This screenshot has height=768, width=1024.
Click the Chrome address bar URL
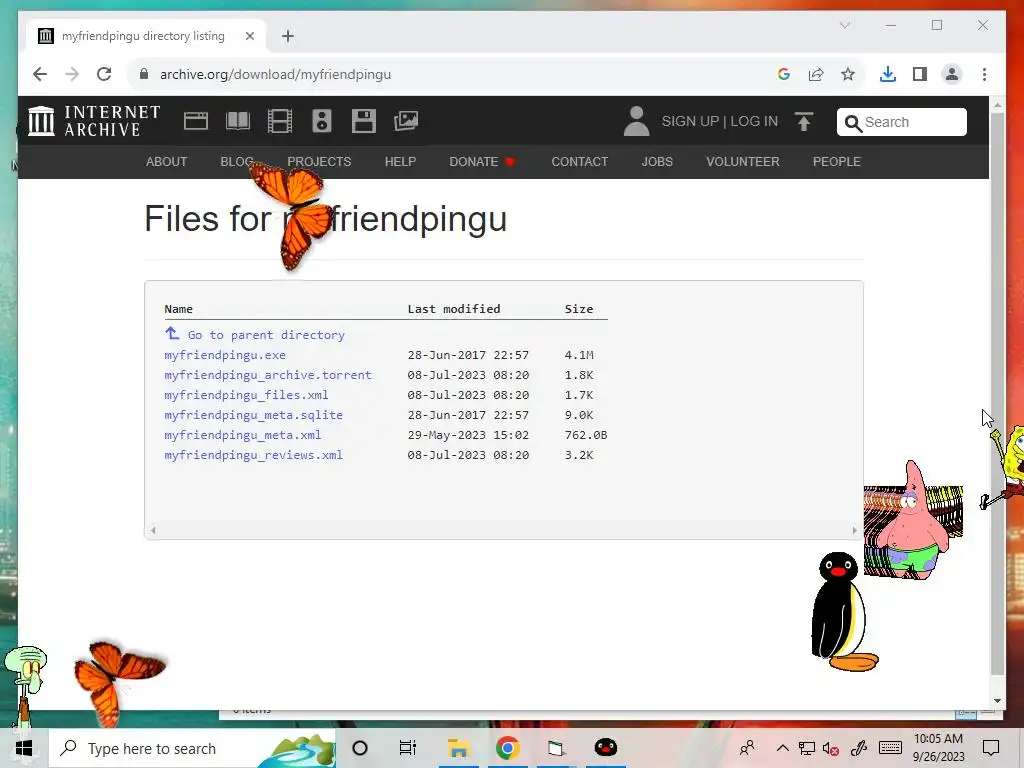(275, 74)
